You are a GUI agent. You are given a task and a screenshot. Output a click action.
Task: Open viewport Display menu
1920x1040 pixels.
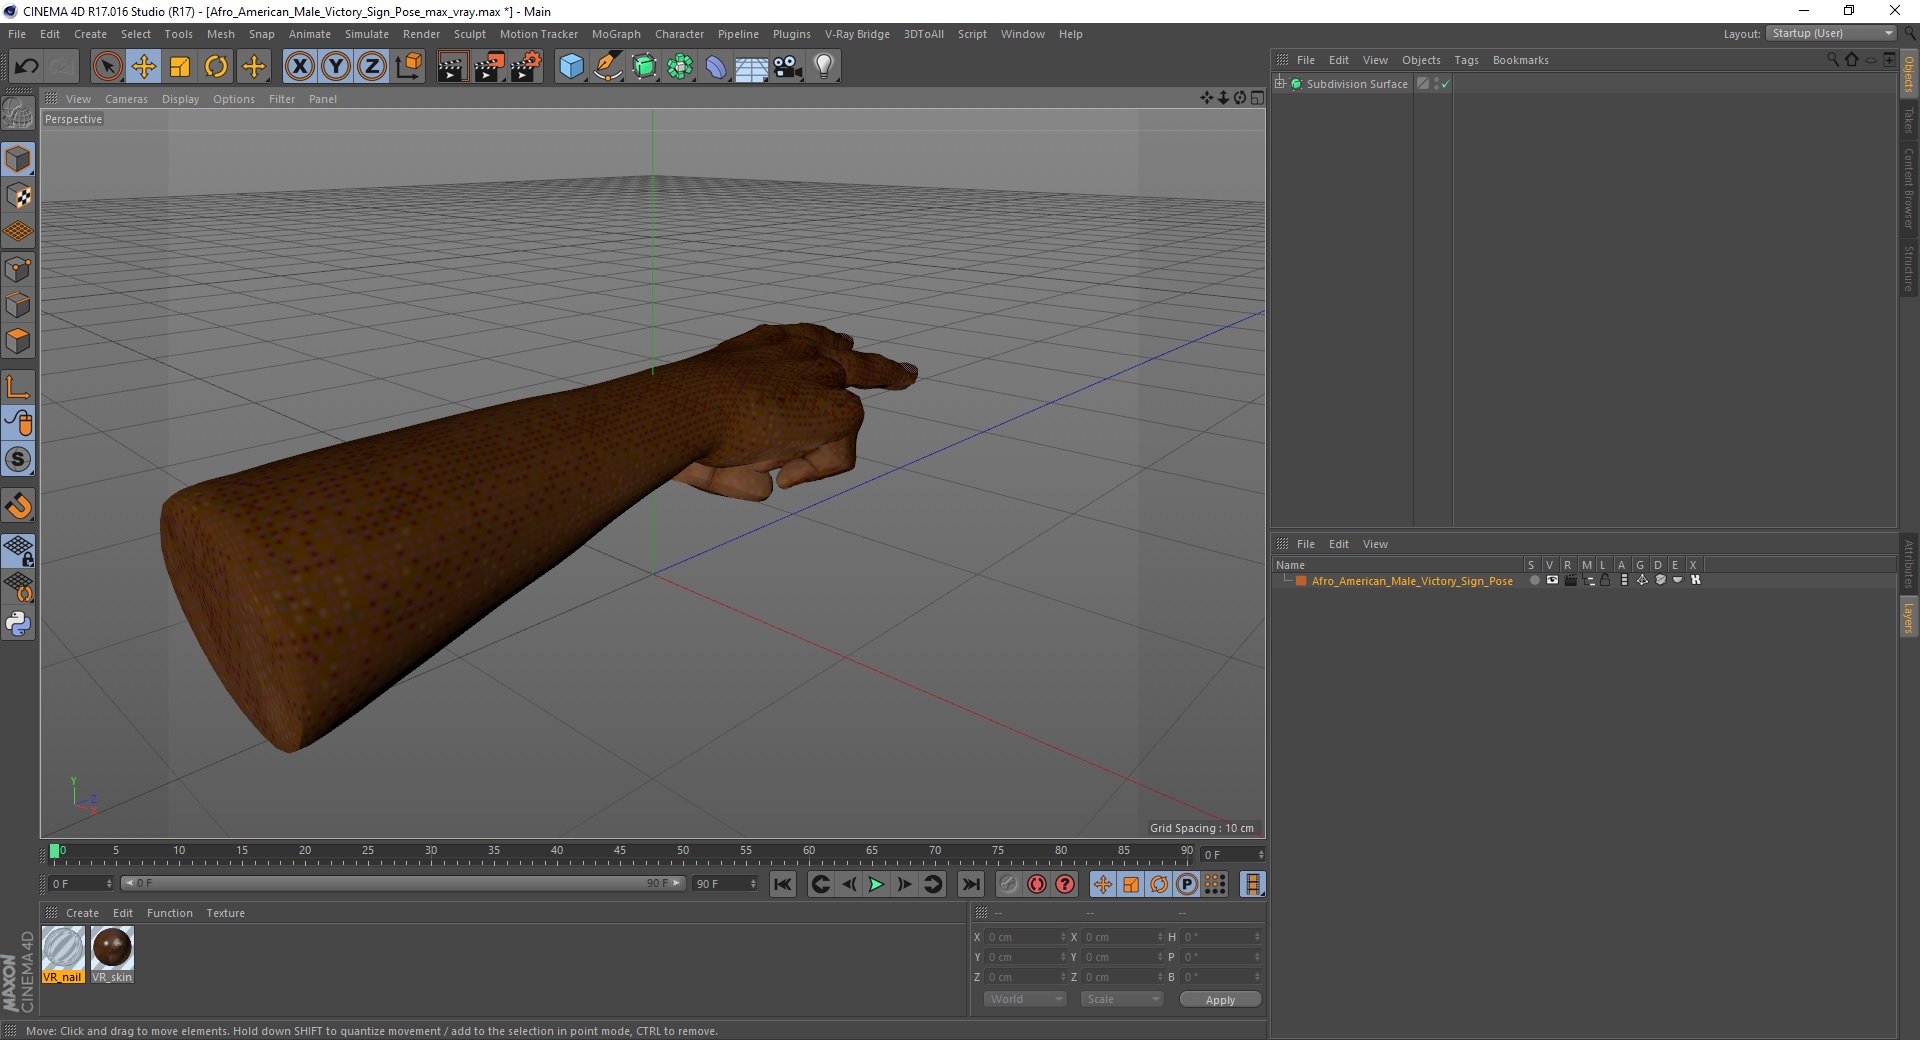pos(180,99)
